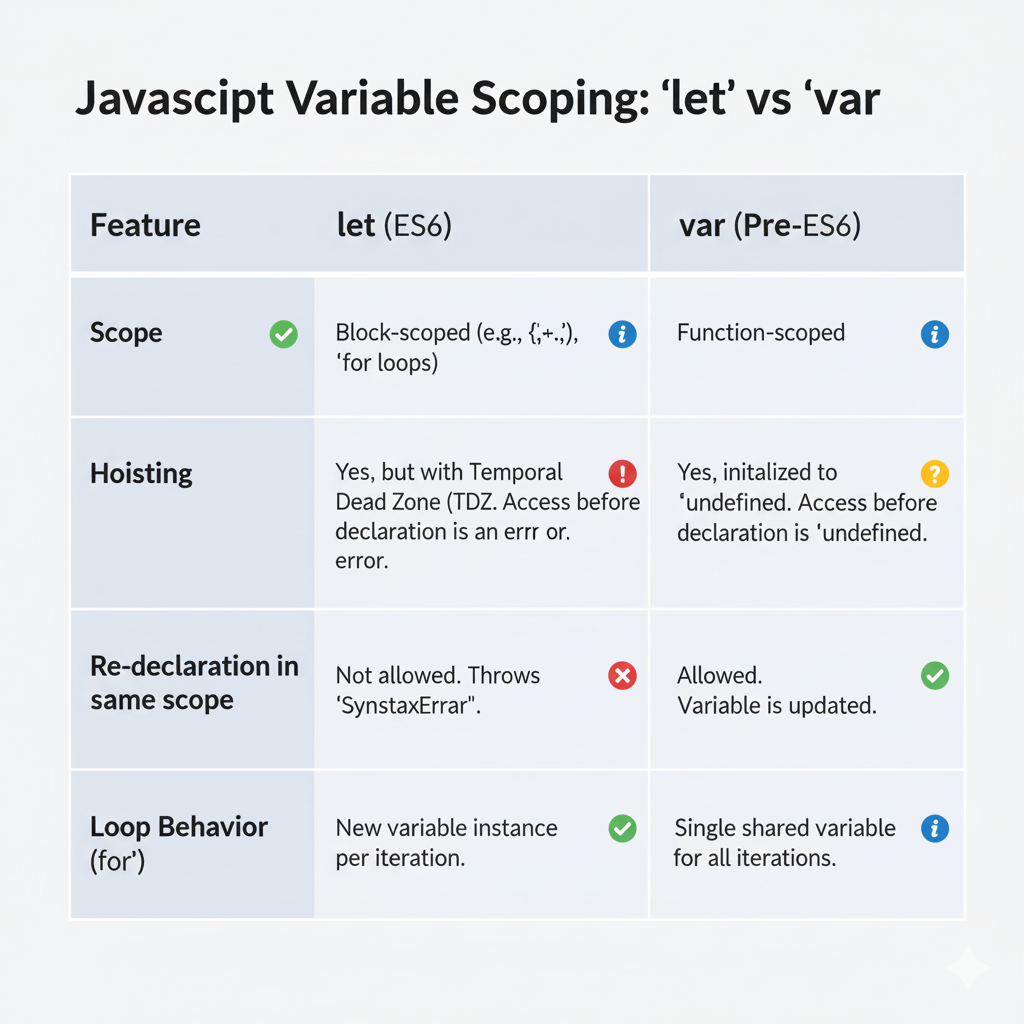
Task: Click the green checkmark beside the Scope label
Action: (x=284, y=334)
